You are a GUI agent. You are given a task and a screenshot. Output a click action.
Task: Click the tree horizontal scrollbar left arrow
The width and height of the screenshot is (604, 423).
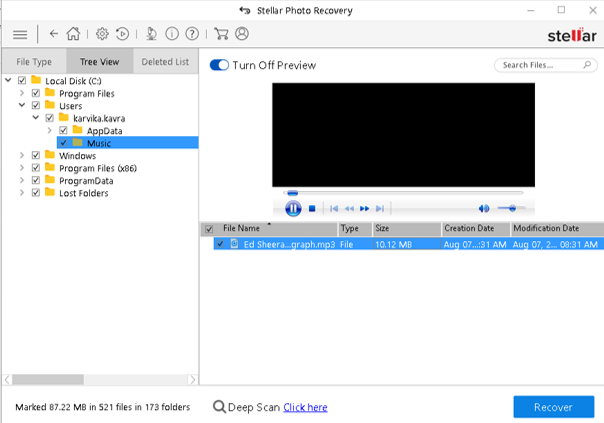point(7,380)
